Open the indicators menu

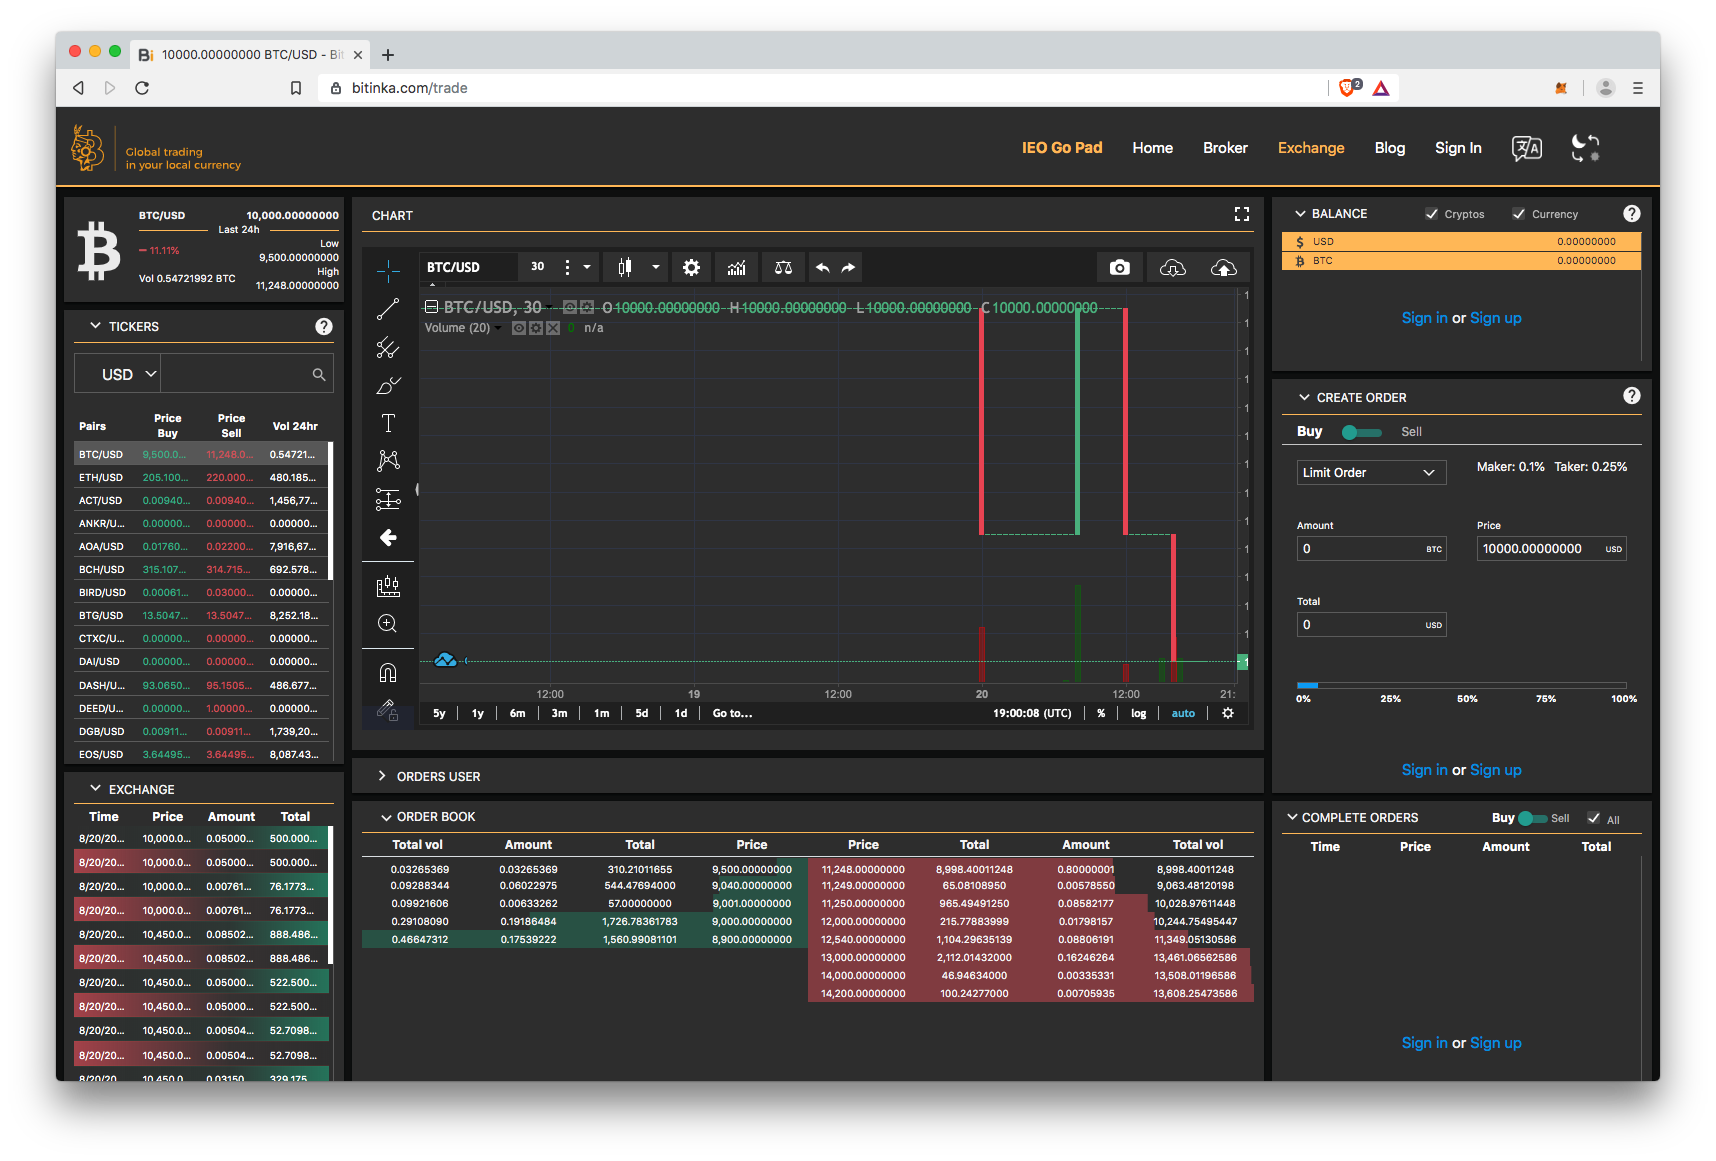tap(737, 267)
